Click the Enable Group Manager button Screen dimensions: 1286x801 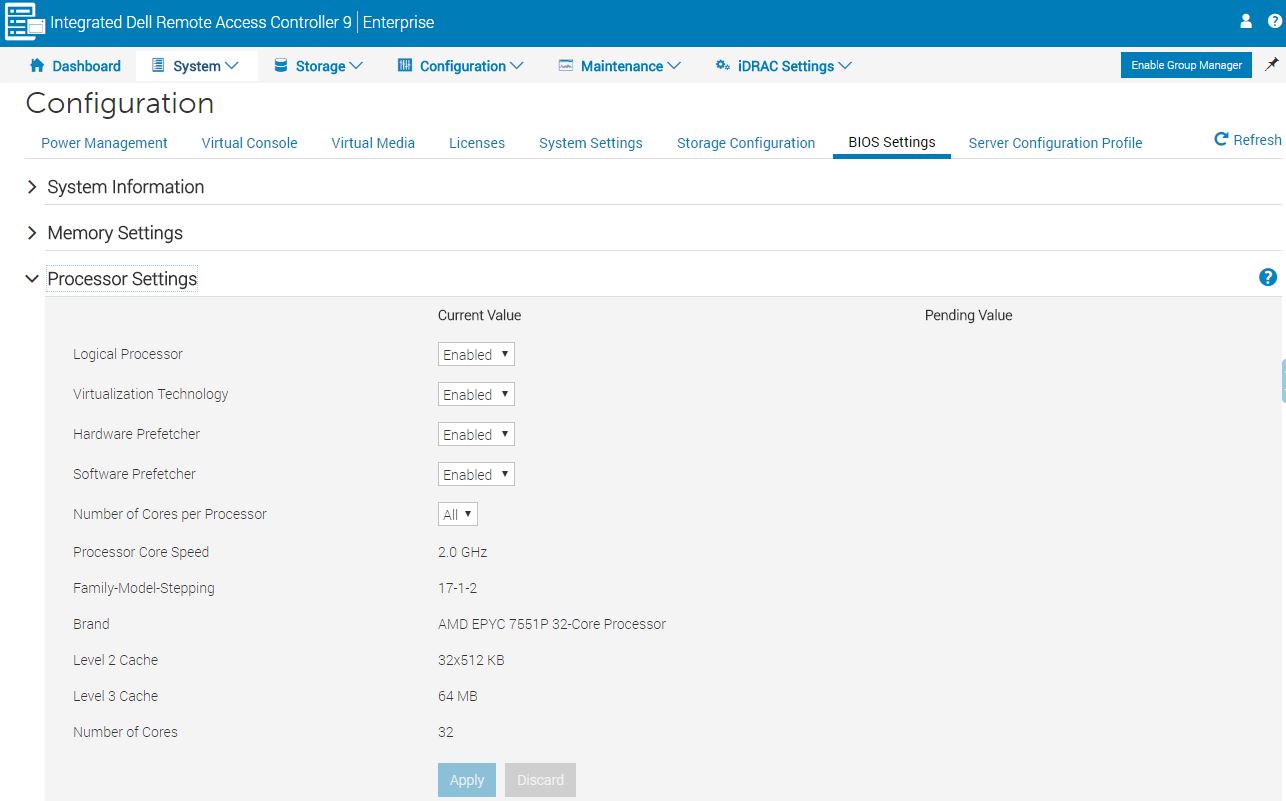(1186, 65)
